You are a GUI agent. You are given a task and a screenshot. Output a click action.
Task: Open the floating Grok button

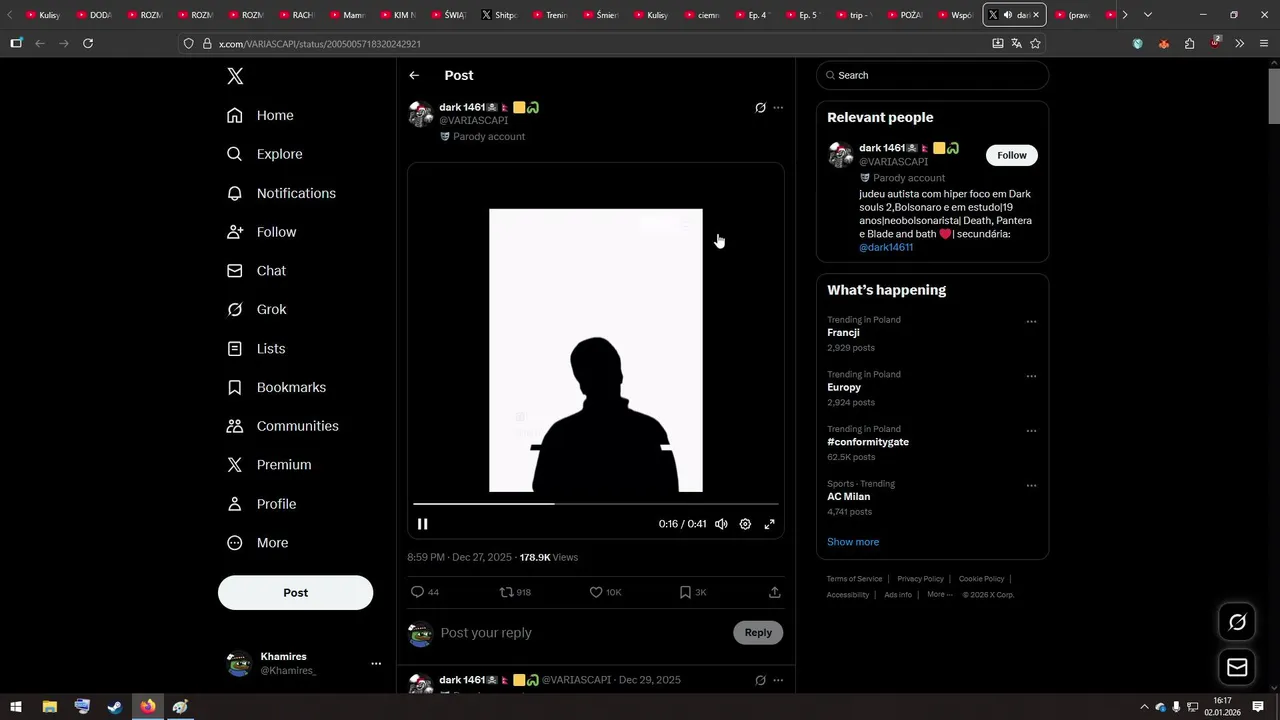click(1237, 622)
